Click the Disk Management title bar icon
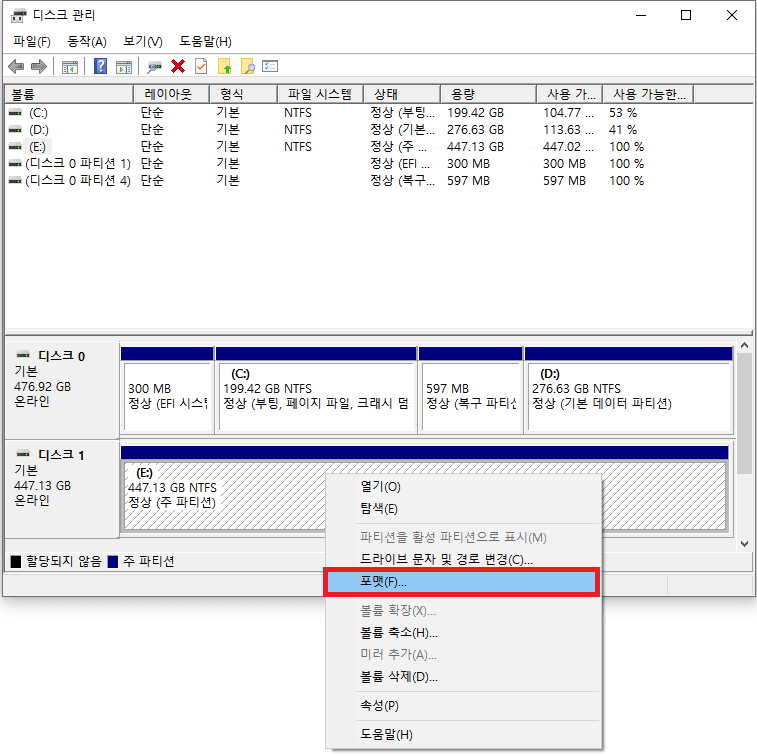Viewport: 757px width, 756px height. click(18, 15)
